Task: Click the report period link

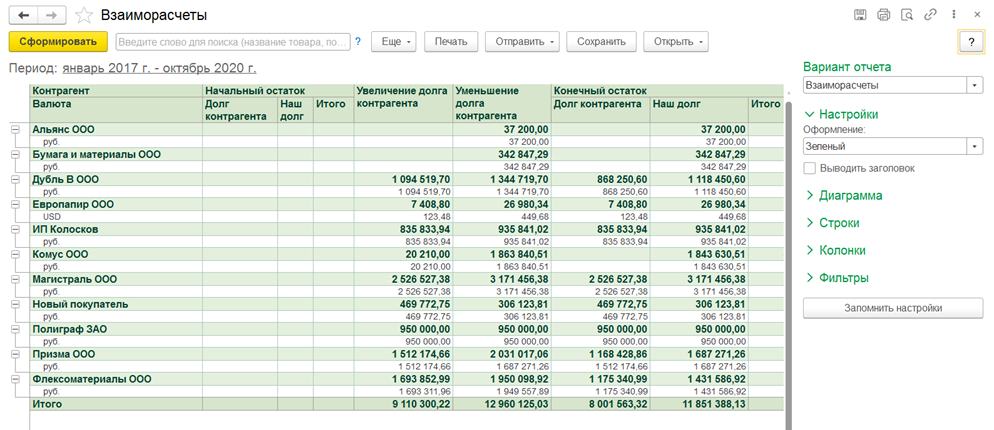Action: click(159, 68)
